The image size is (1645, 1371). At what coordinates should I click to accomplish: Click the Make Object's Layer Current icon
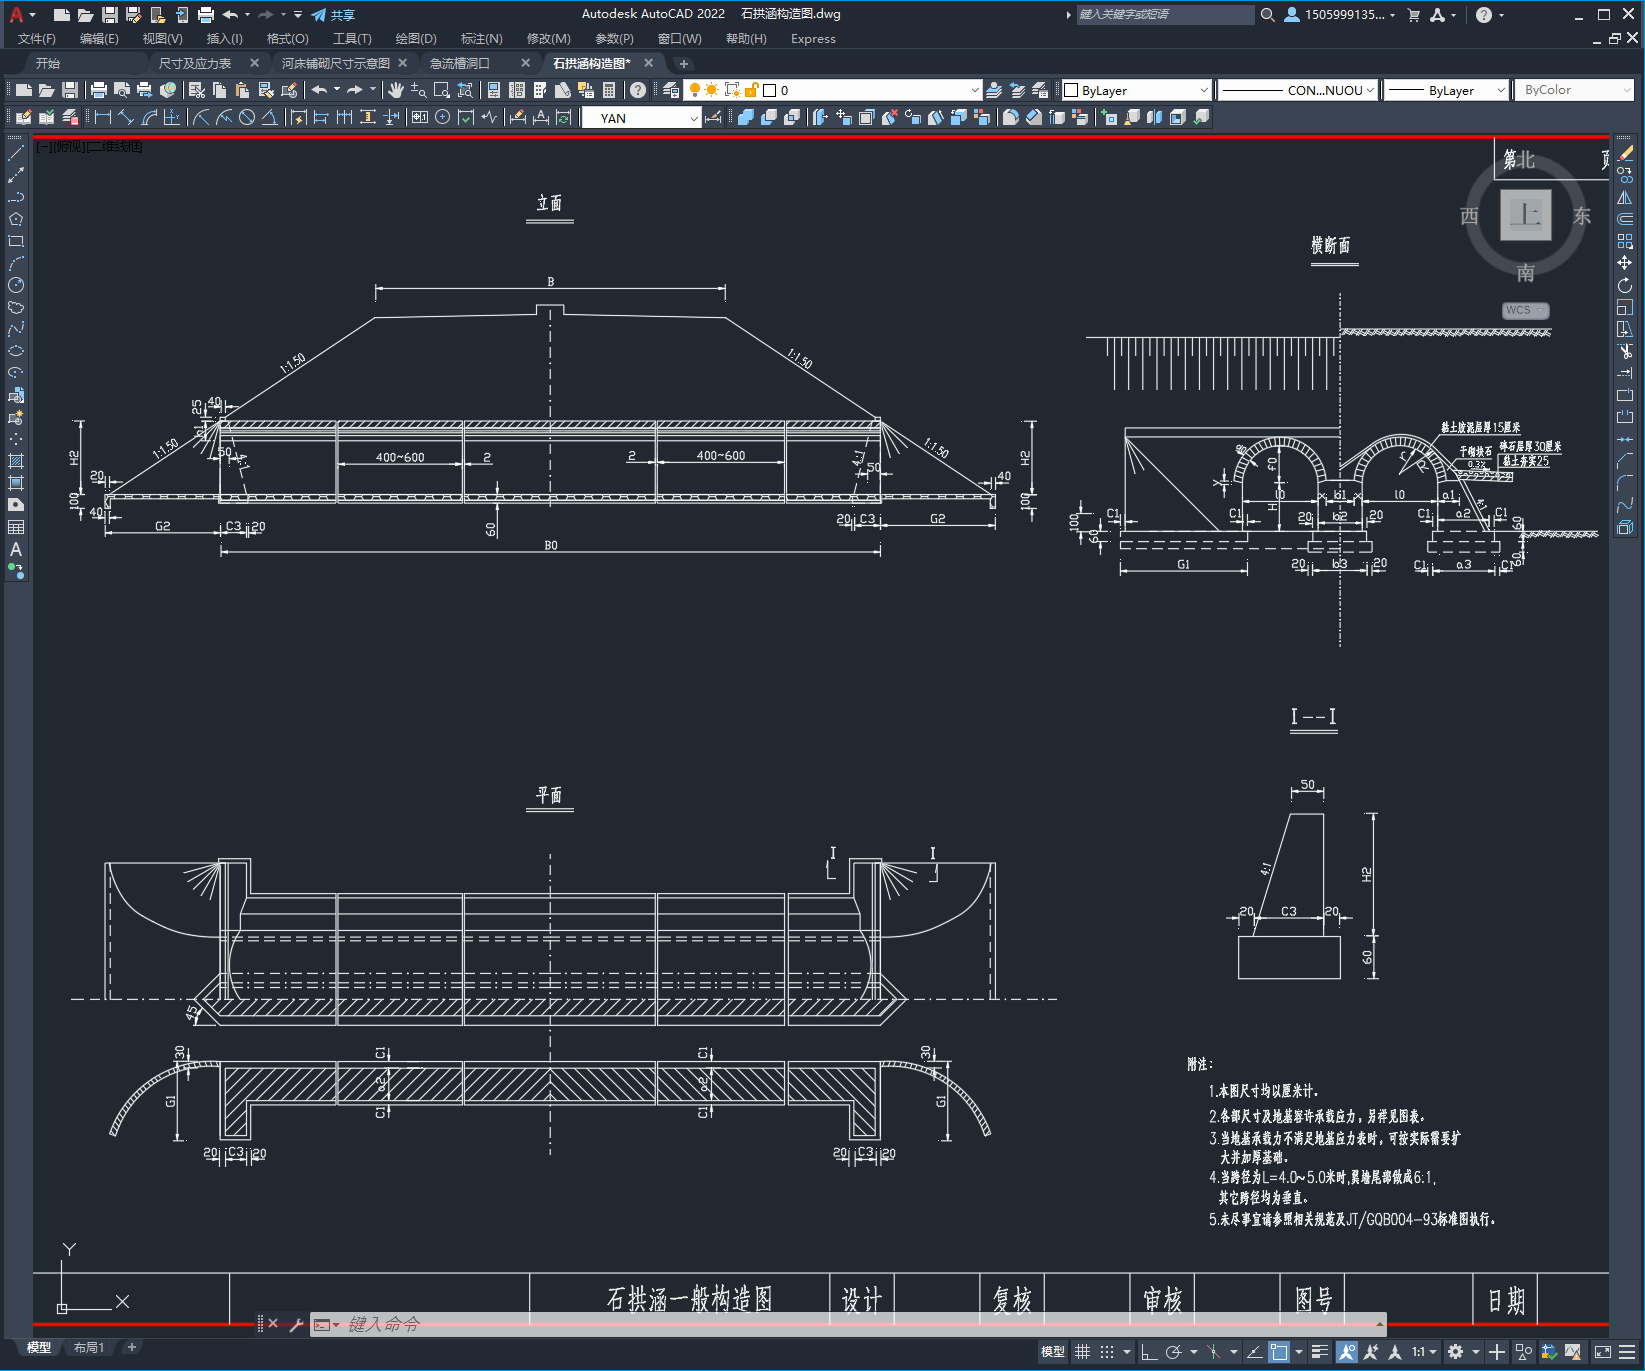coord(994,90)
